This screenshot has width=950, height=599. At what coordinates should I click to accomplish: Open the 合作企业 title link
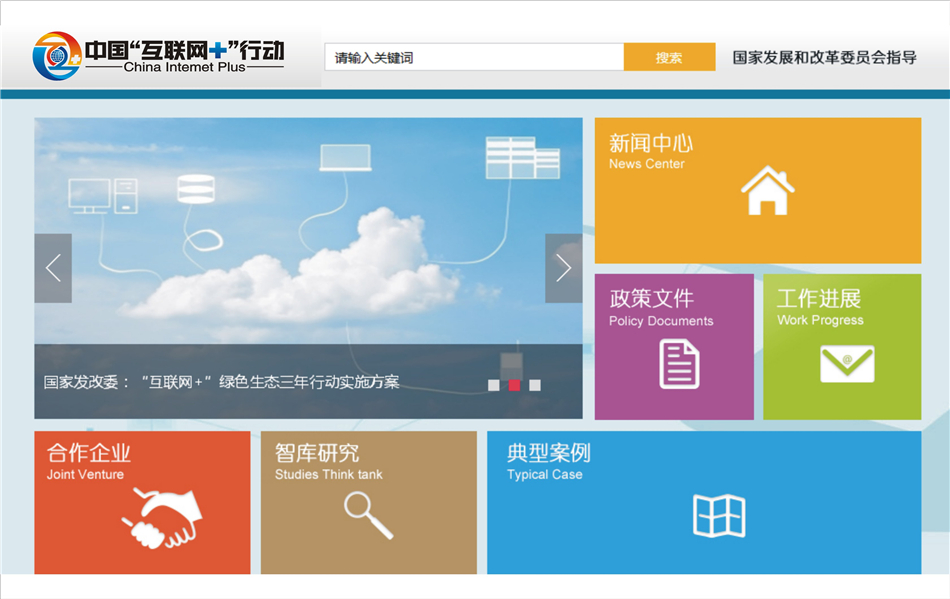(88, 453)
